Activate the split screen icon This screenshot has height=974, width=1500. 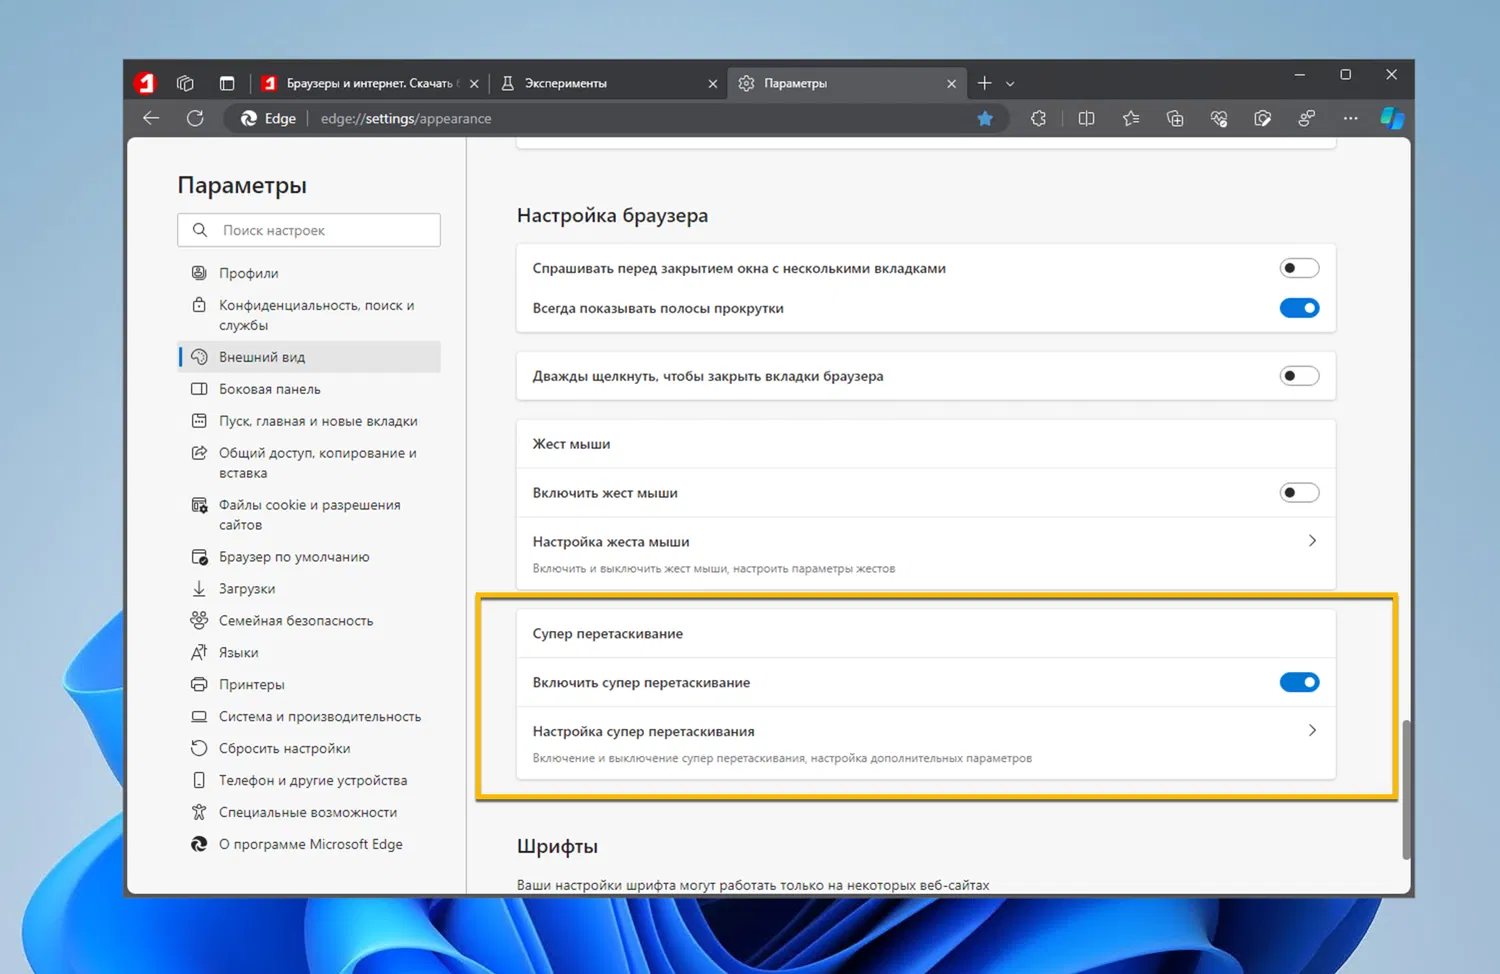1086,119
